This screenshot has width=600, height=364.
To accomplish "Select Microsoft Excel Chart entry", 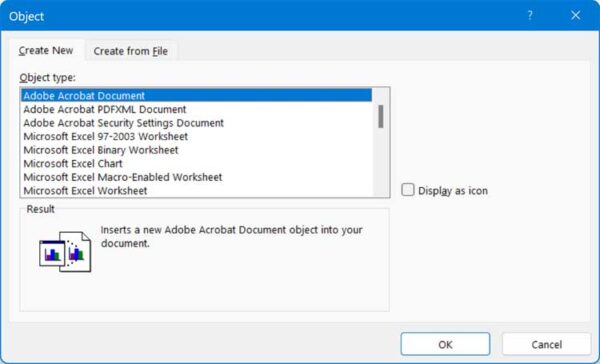I will (196, 163).
